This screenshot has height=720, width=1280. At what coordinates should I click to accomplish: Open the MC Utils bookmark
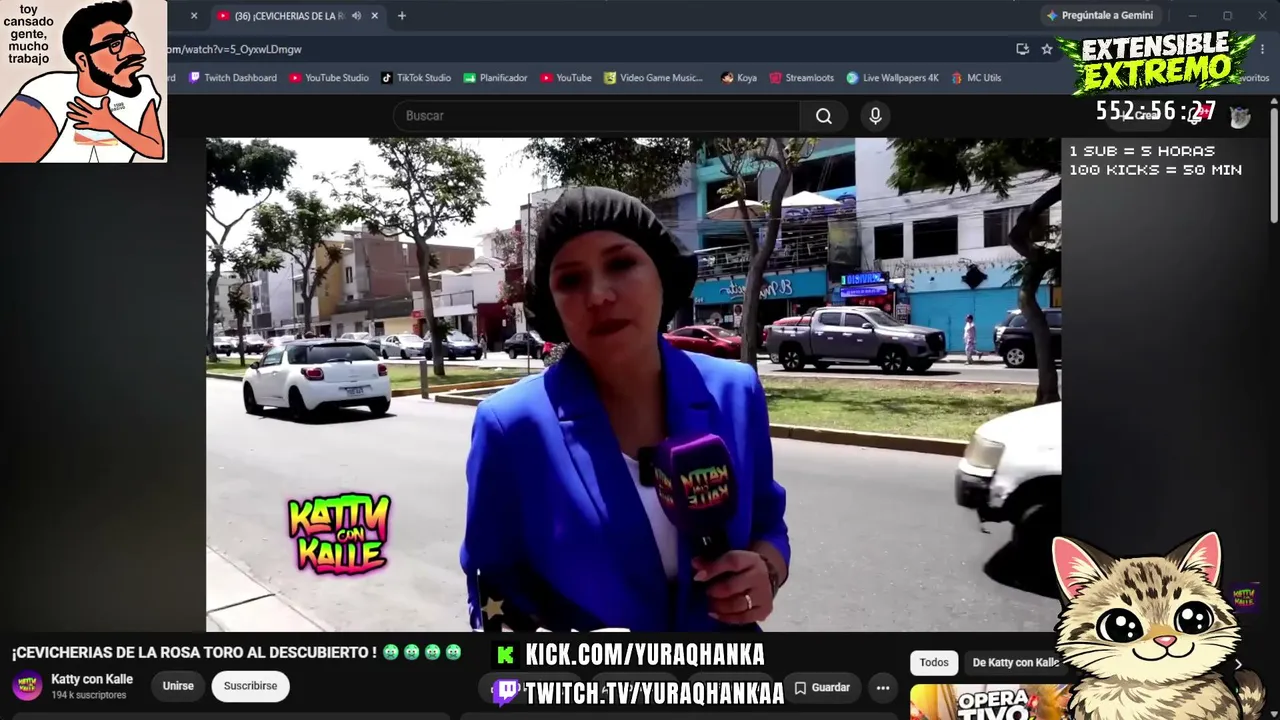(x=976, y=78)
